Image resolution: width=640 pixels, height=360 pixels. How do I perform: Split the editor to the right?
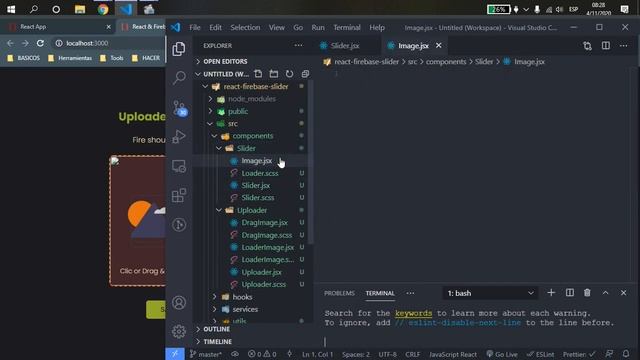point(606,46)
